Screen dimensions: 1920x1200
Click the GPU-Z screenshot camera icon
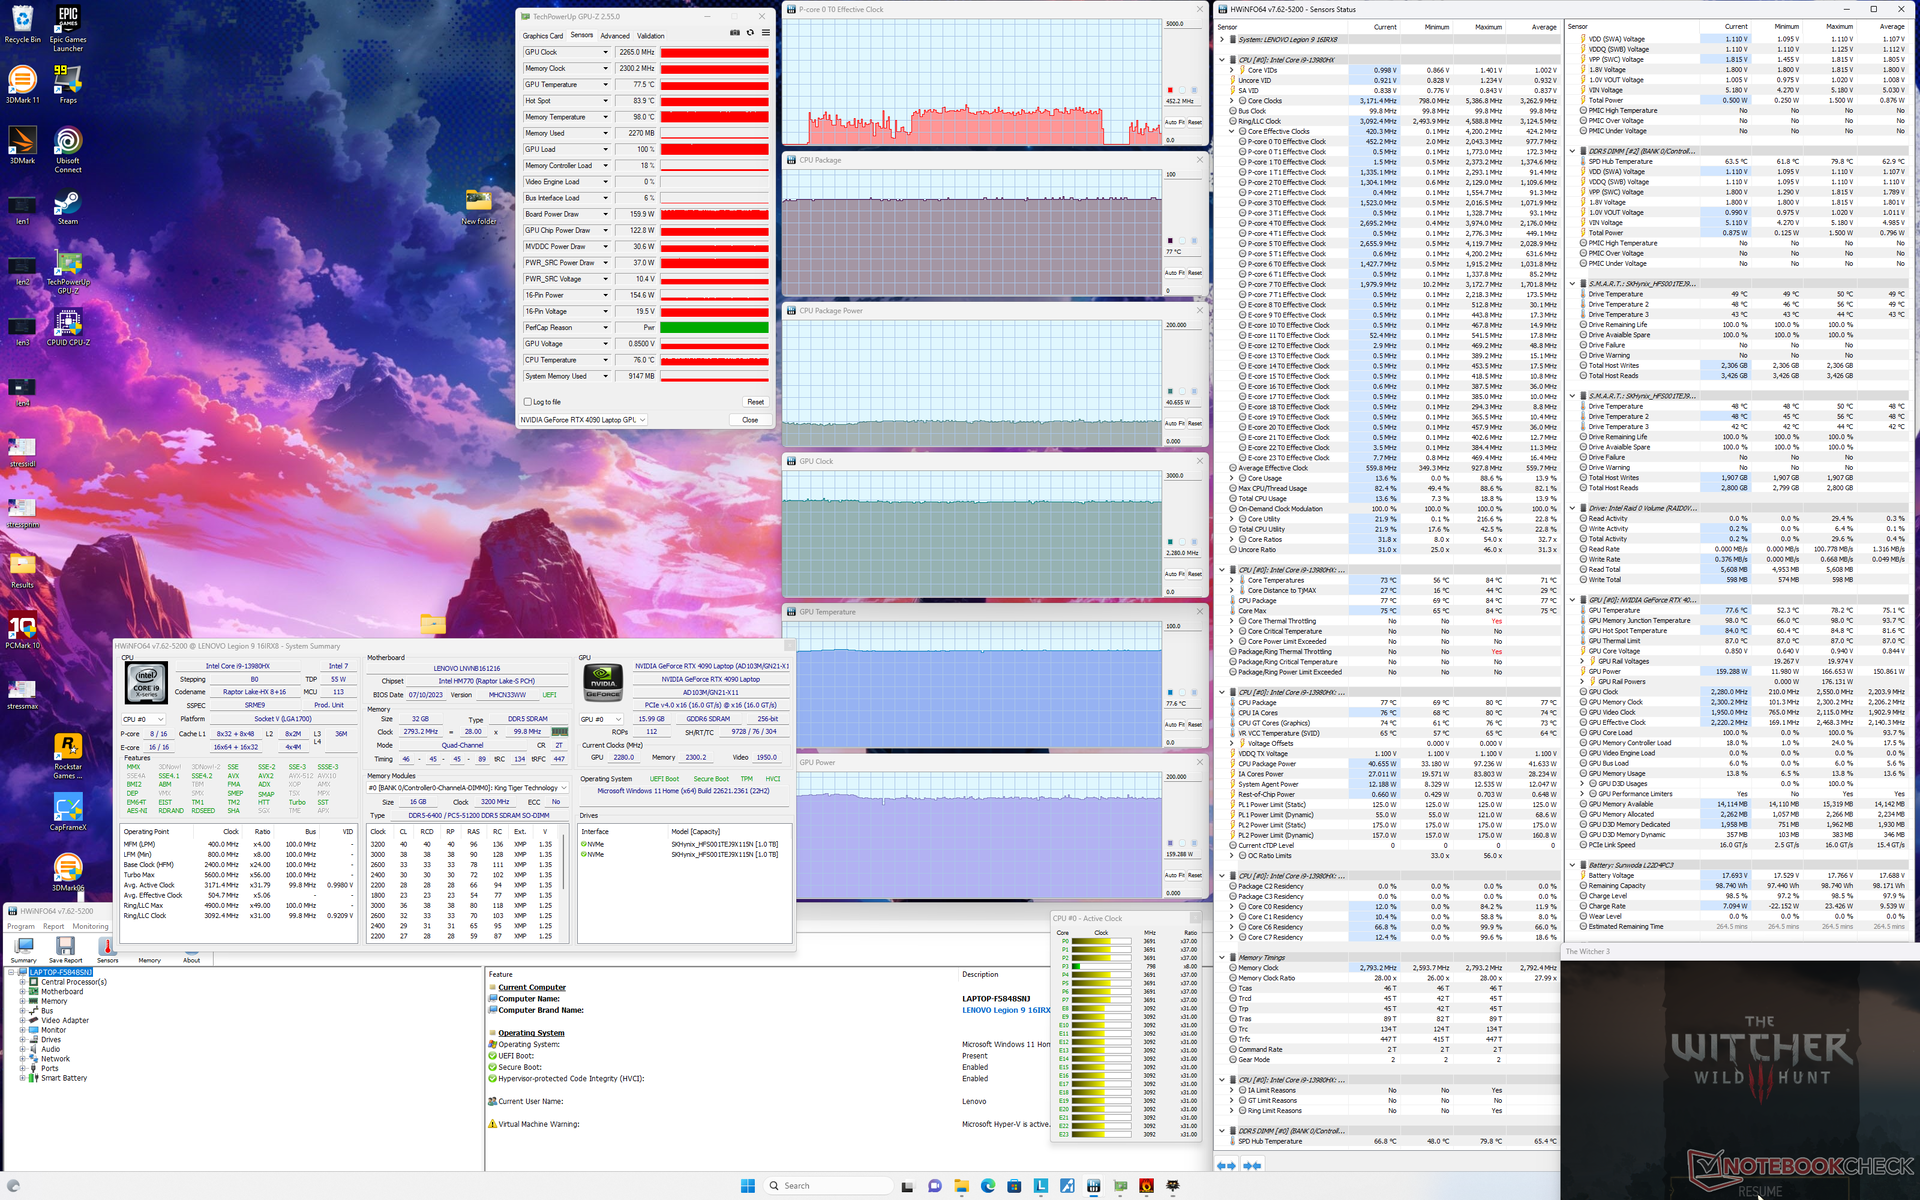(x=735, y=33)
